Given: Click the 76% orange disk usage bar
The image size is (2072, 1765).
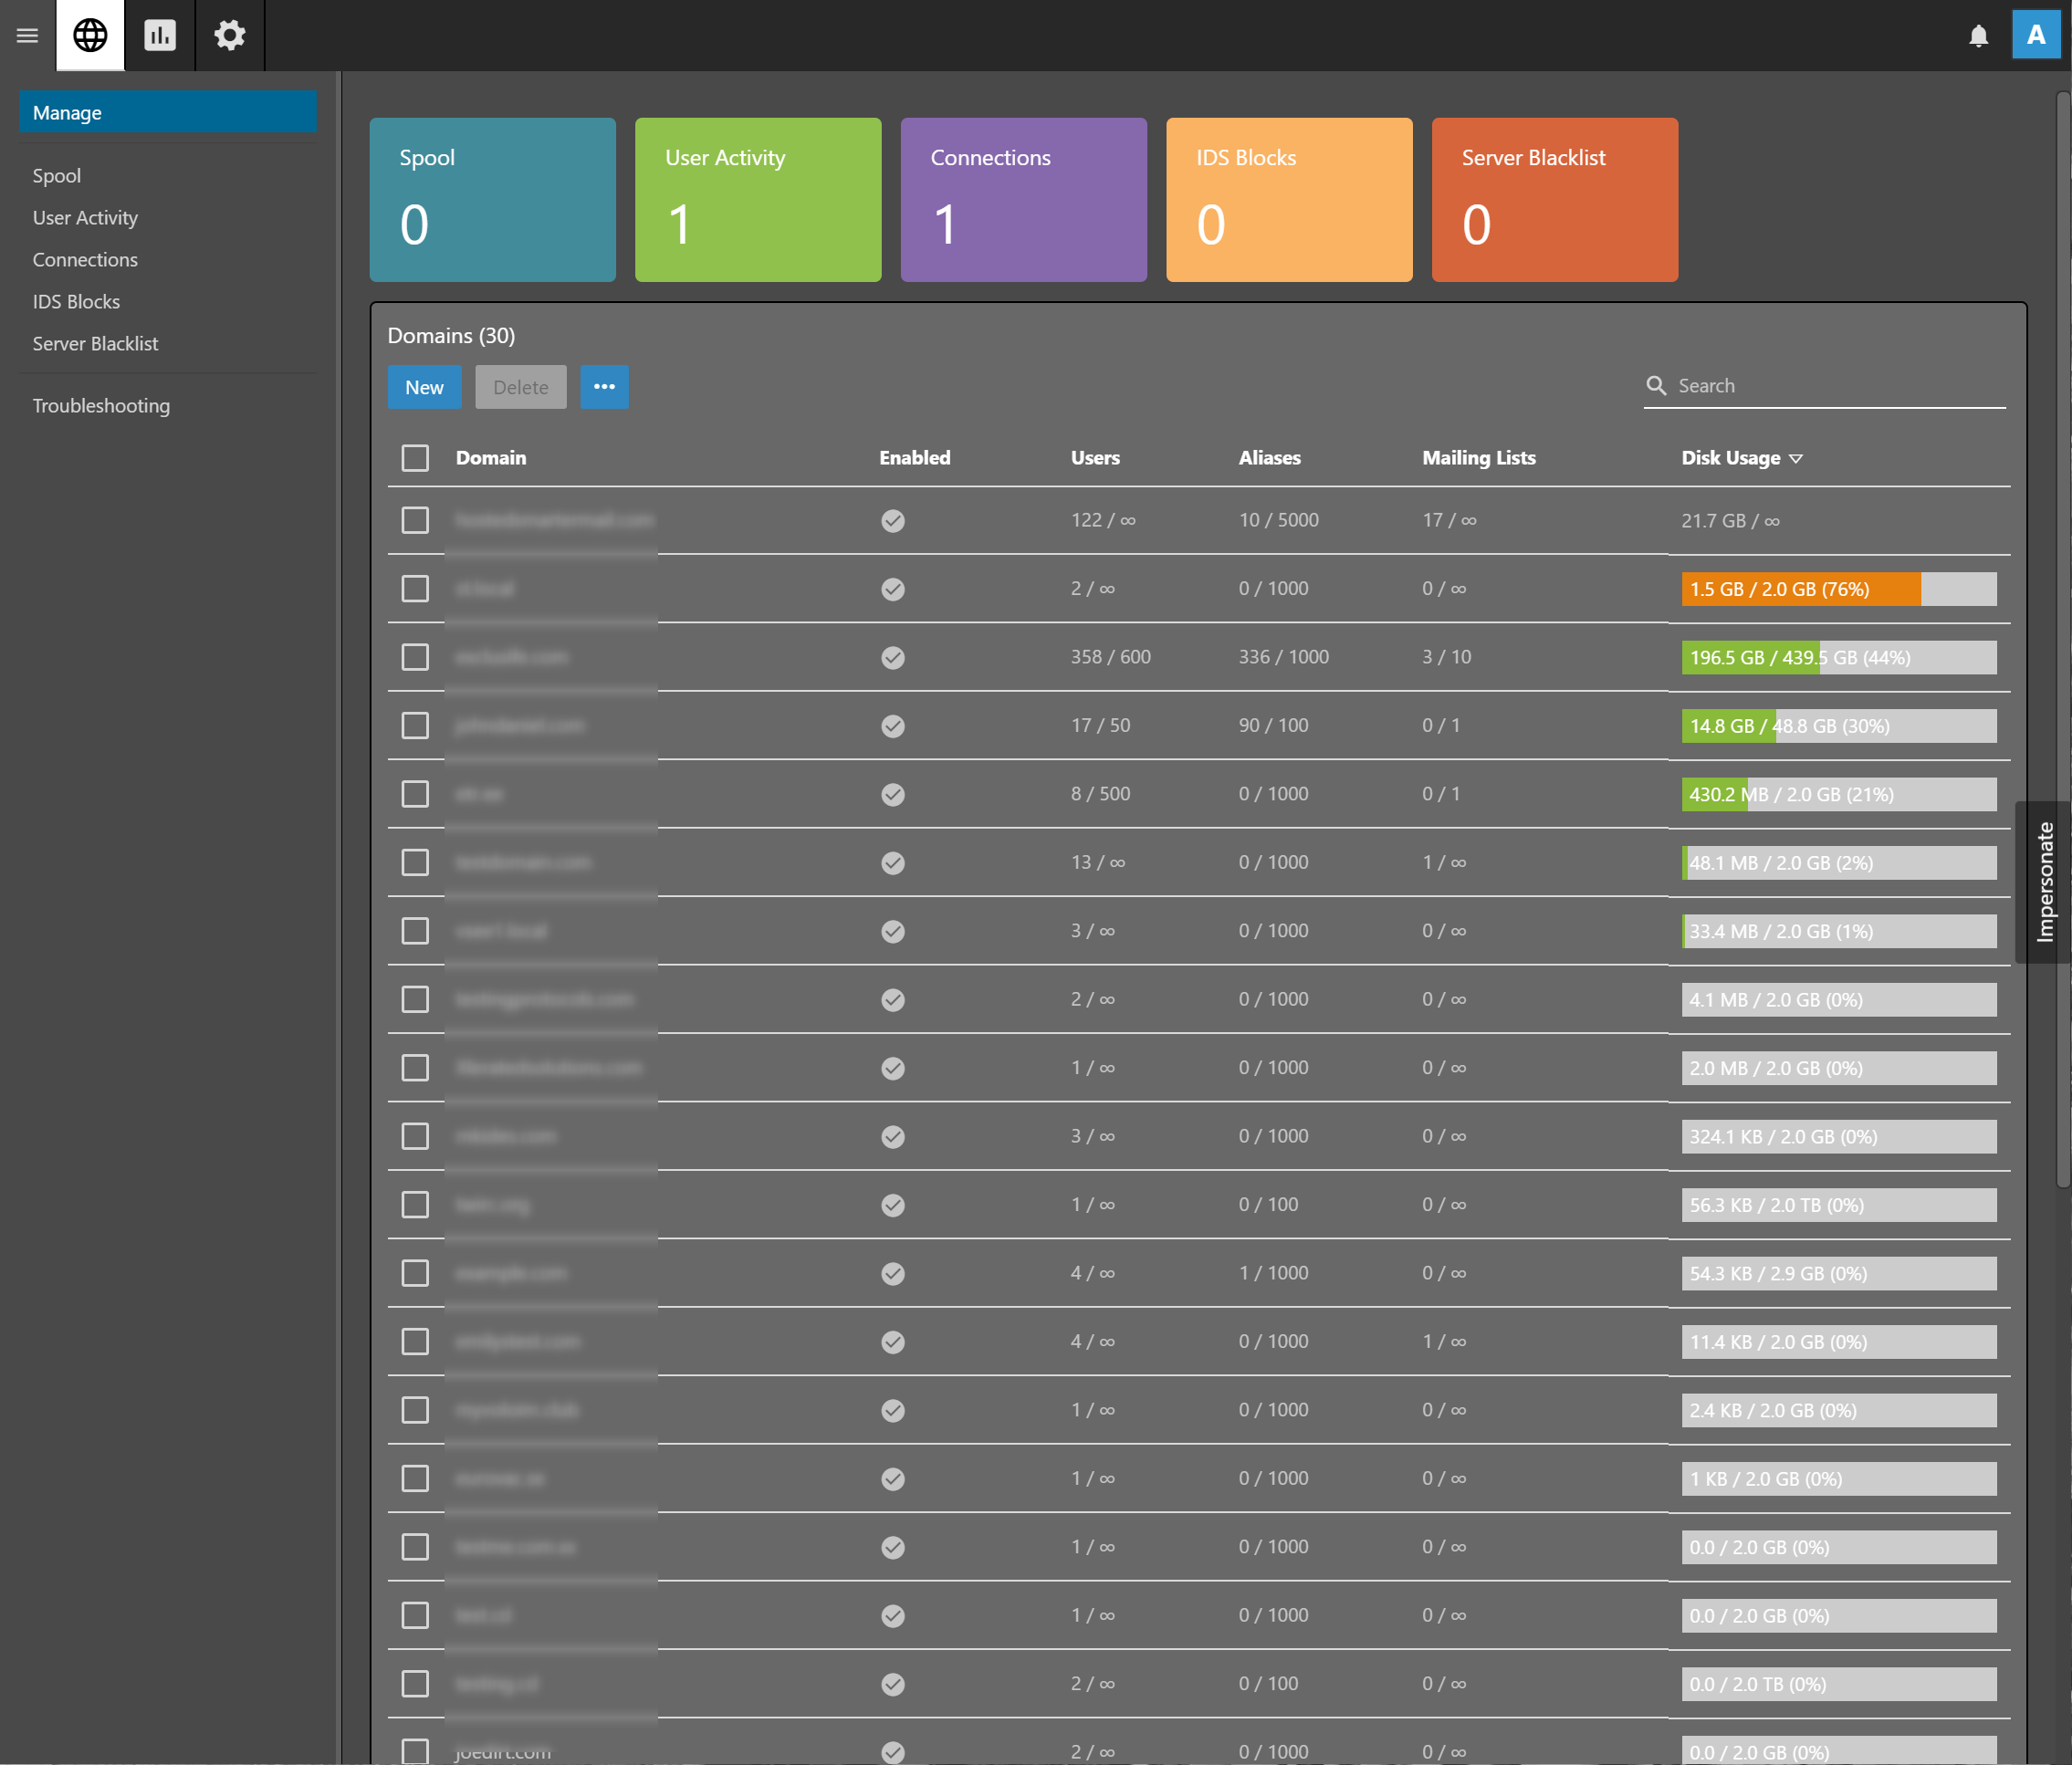Looking at the screenshot, I should [1800, 589].
